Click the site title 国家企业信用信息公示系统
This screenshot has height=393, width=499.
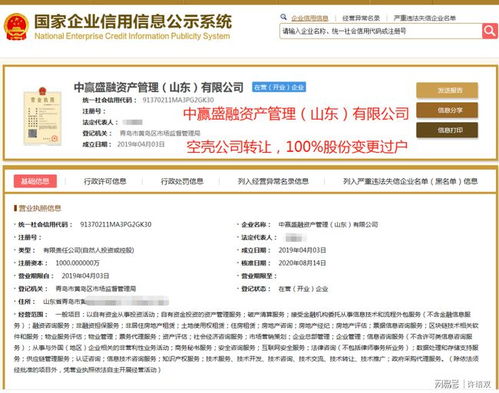(x=133, y=22)
